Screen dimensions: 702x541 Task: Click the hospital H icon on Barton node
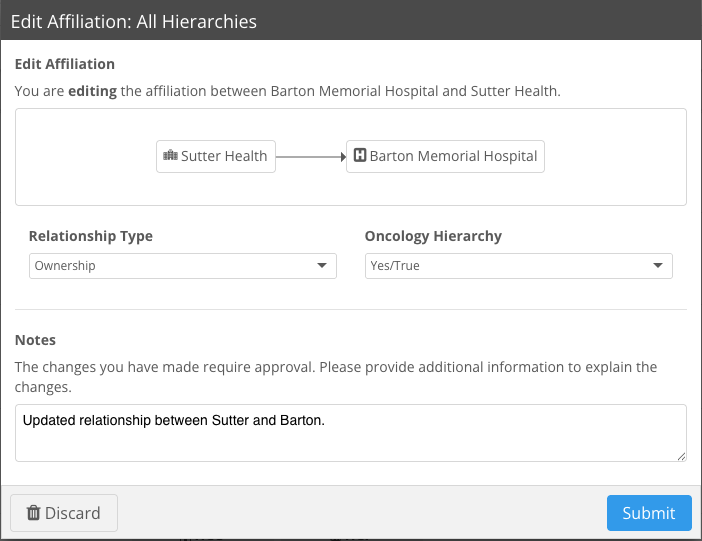coord(359,156)
